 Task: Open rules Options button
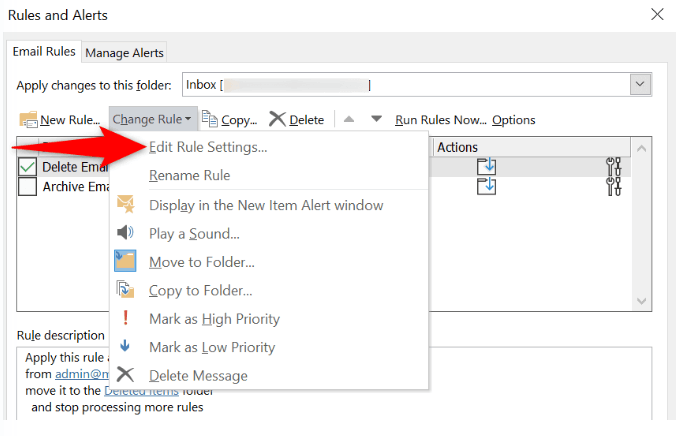tap(513, 120)
